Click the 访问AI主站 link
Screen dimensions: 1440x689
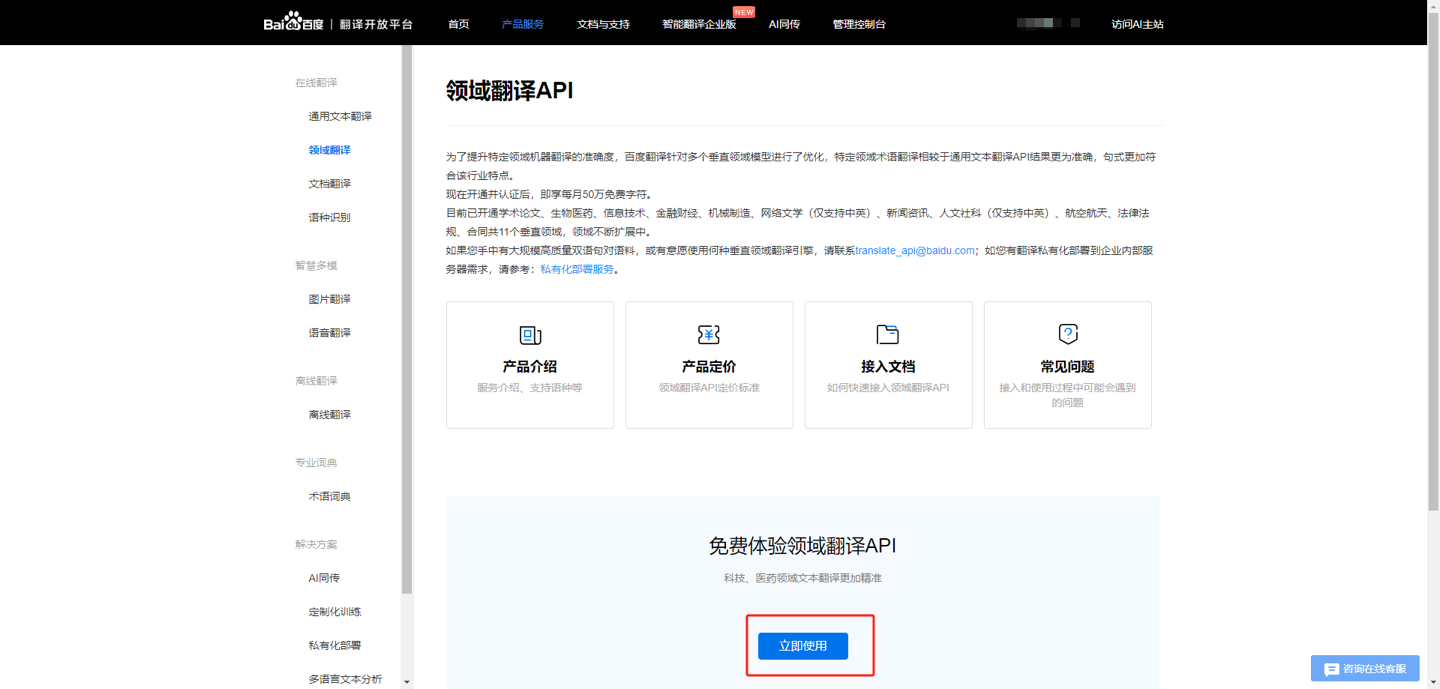(1137, 24)
